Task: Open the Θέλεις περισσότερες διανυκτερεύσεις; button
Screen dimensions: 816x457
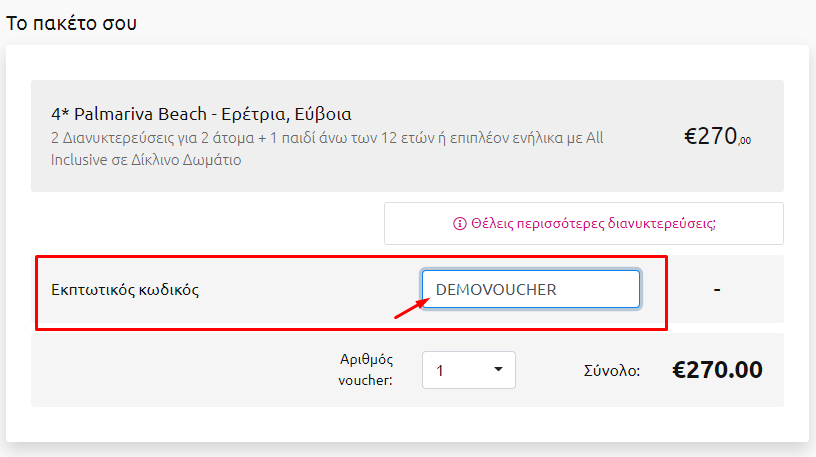Action: pos(583,223)
